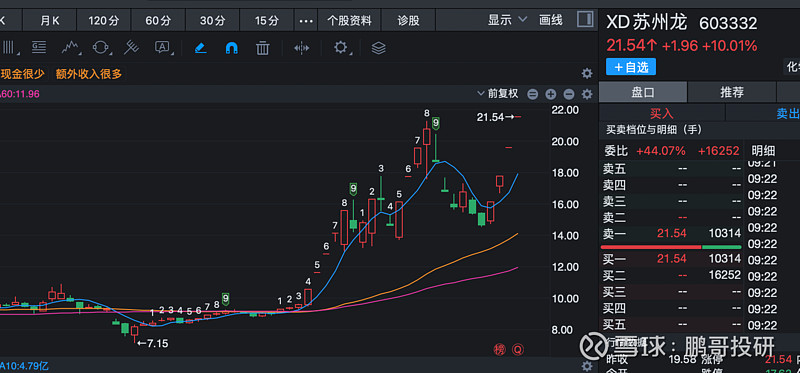Add stock with +自选 button
The height and width of the screenshot is (373, 800).
tap(631, 67)
